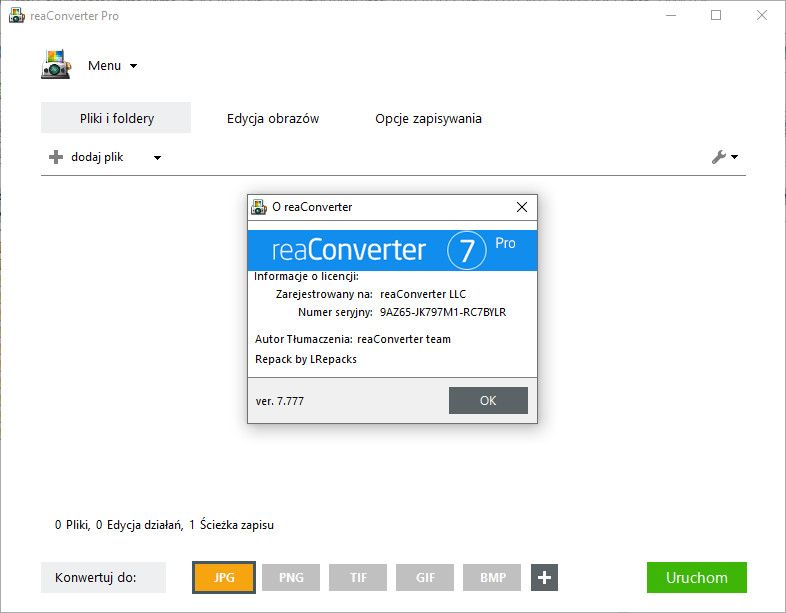The image size is (786, 613).
Task: Add another format with plus button
Action: click(x=544, y=577)
